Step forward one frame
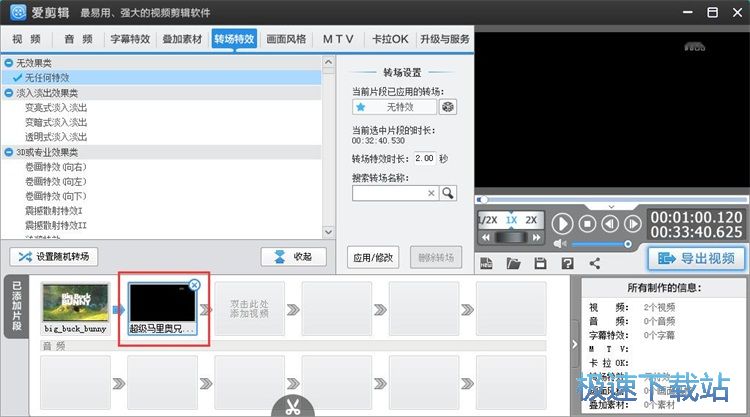The image size is (750, 417). [632, 223]
